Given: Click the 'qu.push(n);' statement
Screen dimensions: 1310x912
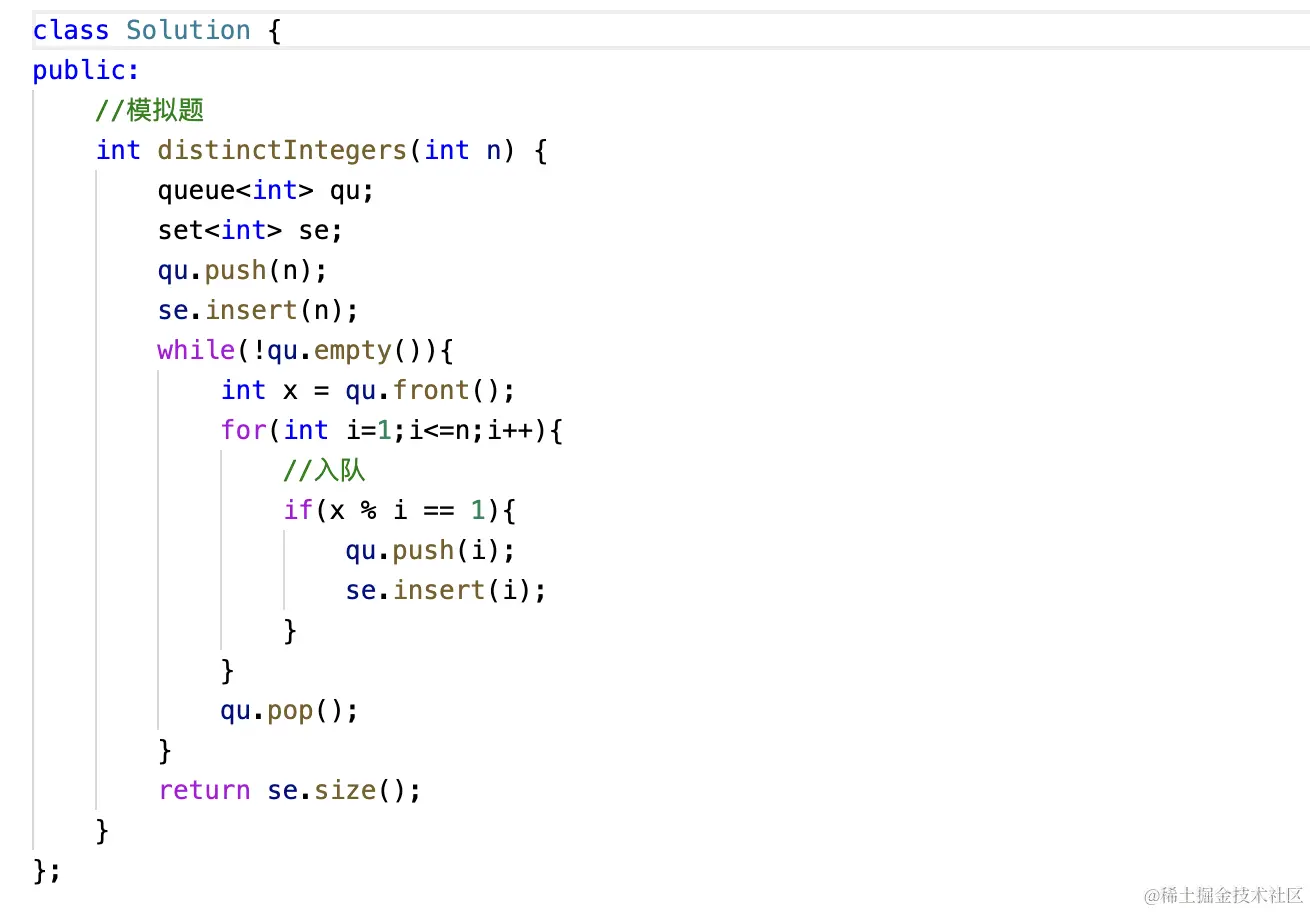Looking at the screenshot, I should (242, 270).
